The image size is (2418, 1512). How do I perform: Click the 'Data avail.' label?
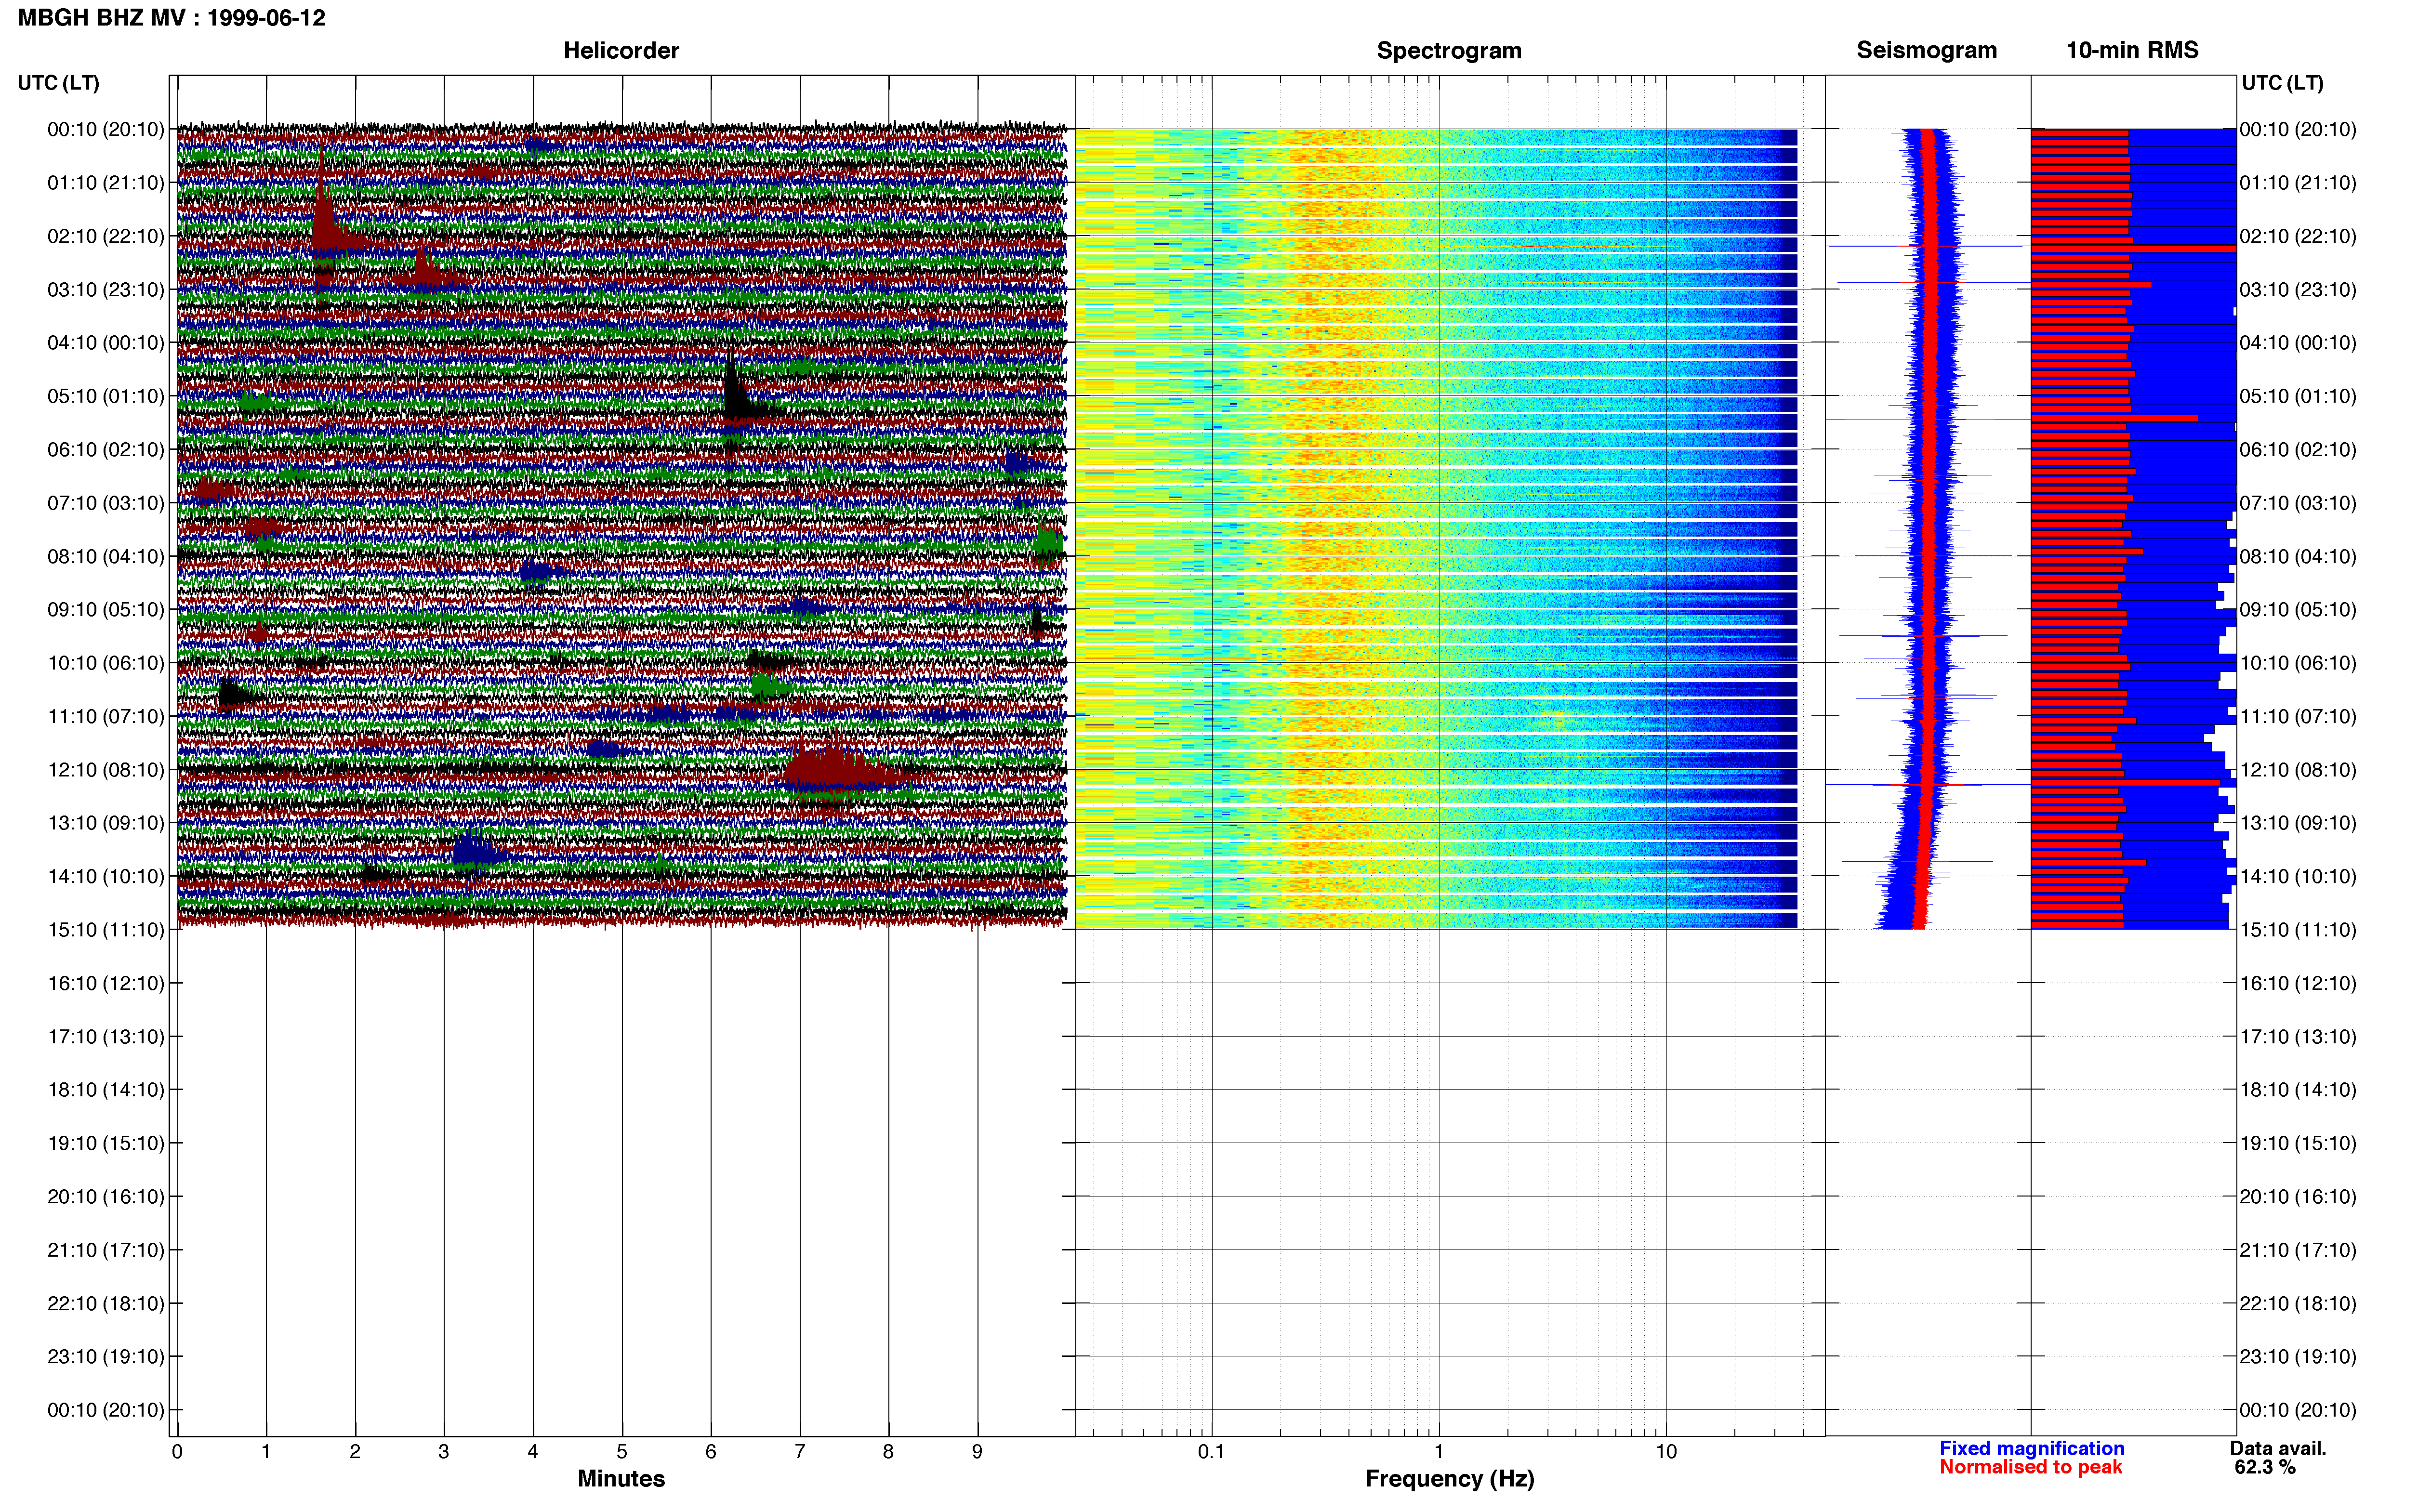(2278, 1449)
